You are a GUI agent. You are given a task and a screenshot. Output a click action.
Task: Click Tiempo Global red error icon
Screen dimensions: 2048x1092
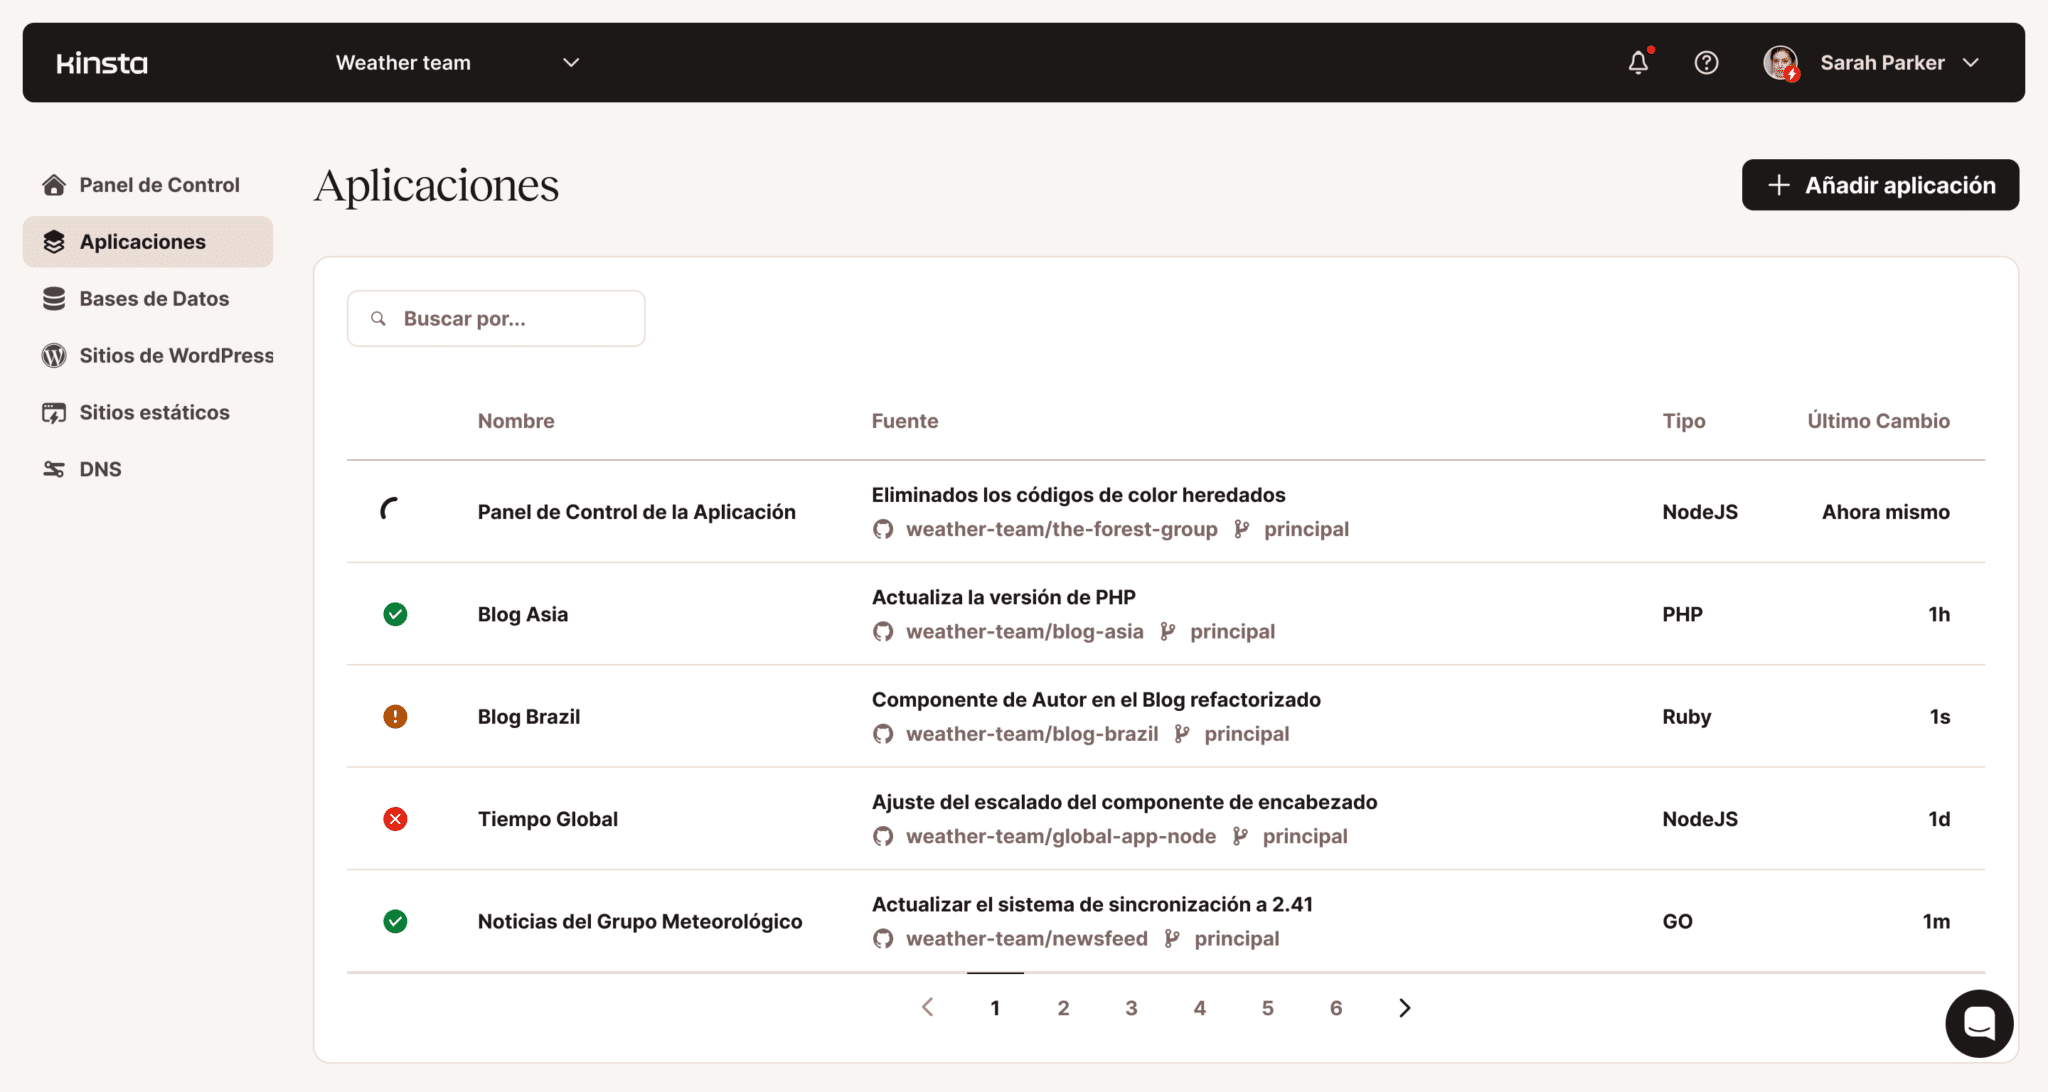coord(395,819)
